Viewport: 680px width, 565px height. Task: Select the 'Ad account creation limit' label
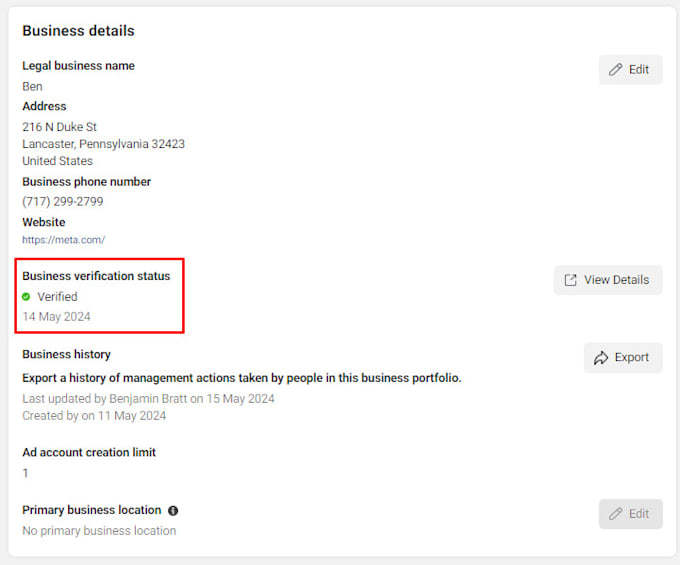pyautogui.click(x=89, y=452)
